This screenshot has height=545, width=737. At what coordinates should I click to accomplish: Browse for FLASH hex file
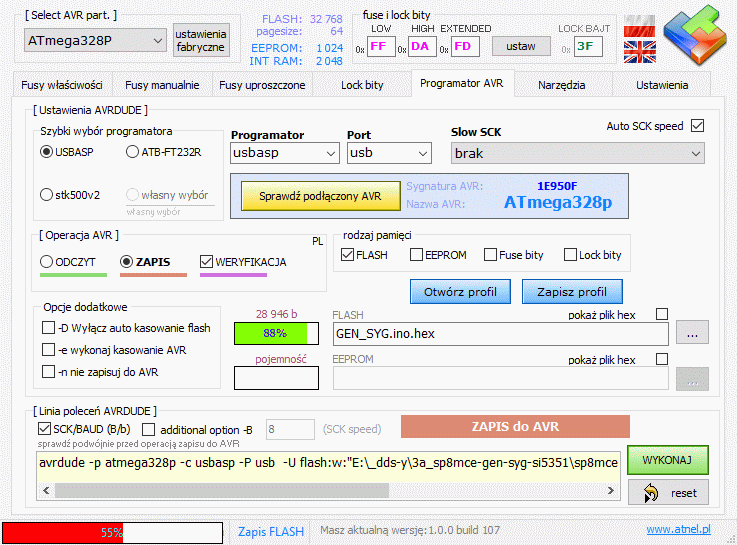692,332
